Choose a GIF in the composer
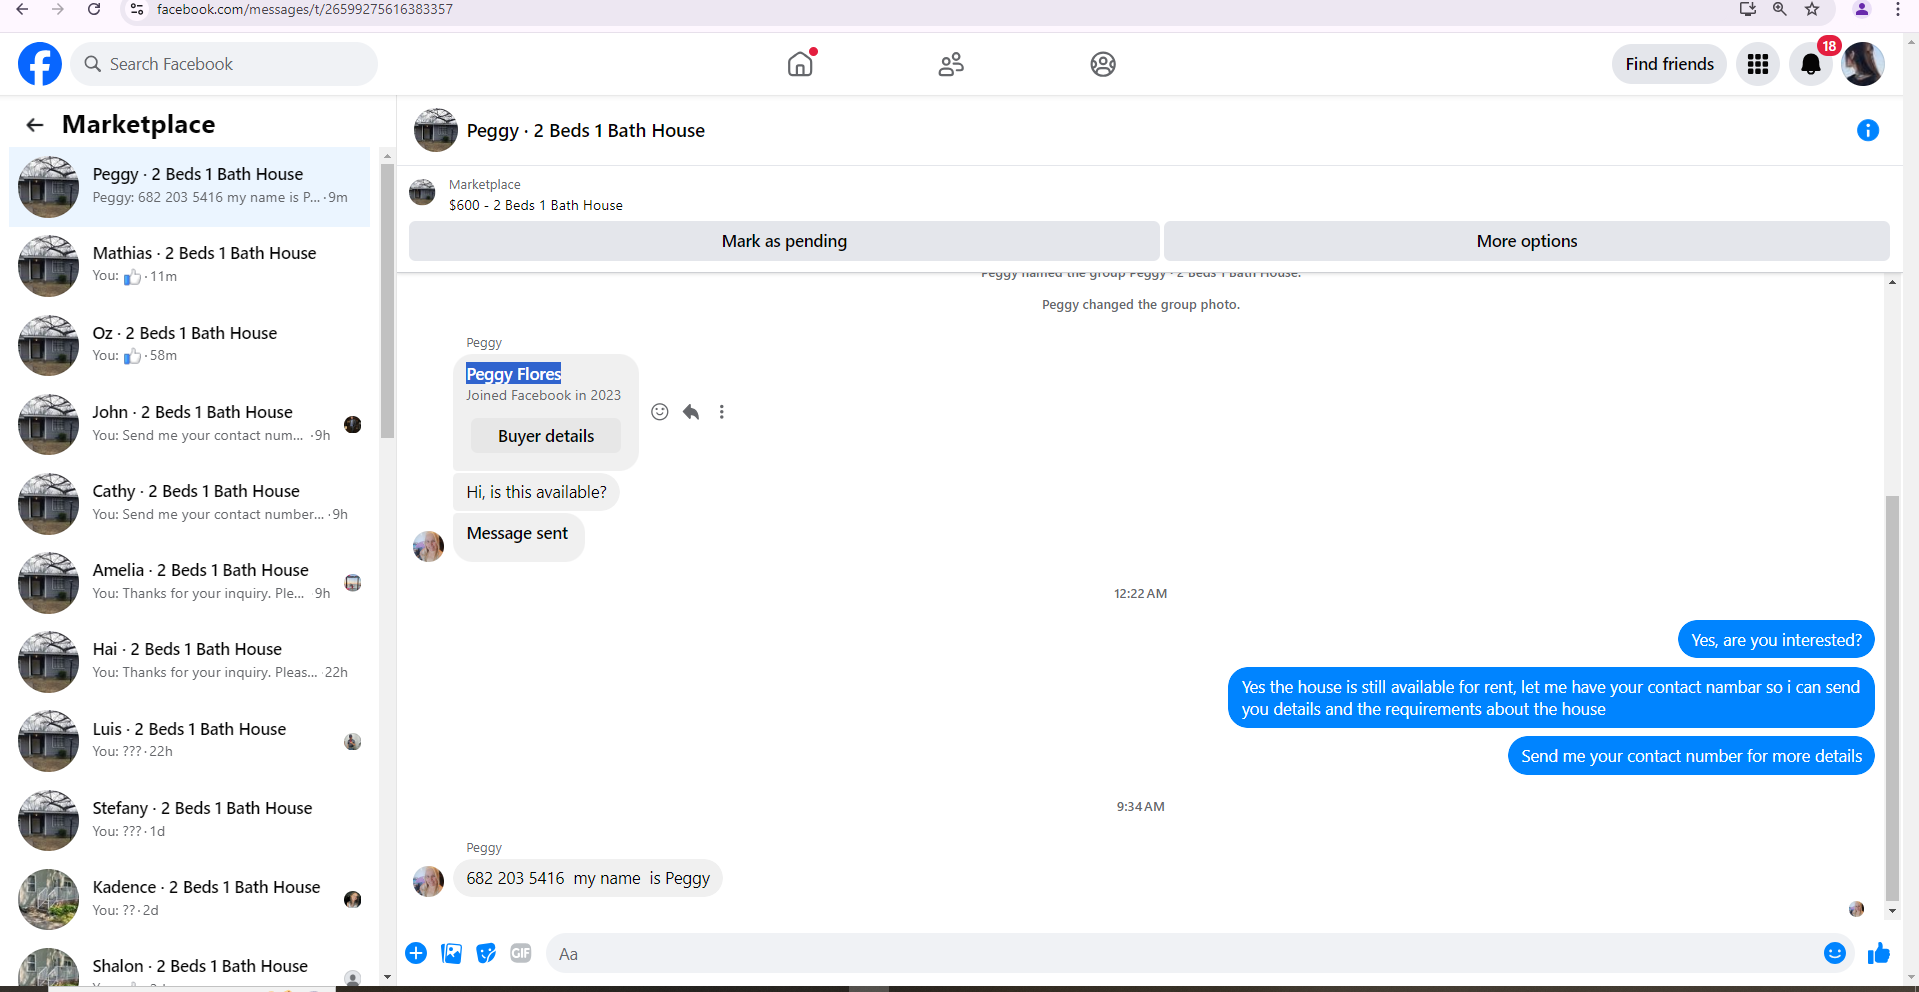This screenshot has width=1919, height=992. (x=521, y=953)
